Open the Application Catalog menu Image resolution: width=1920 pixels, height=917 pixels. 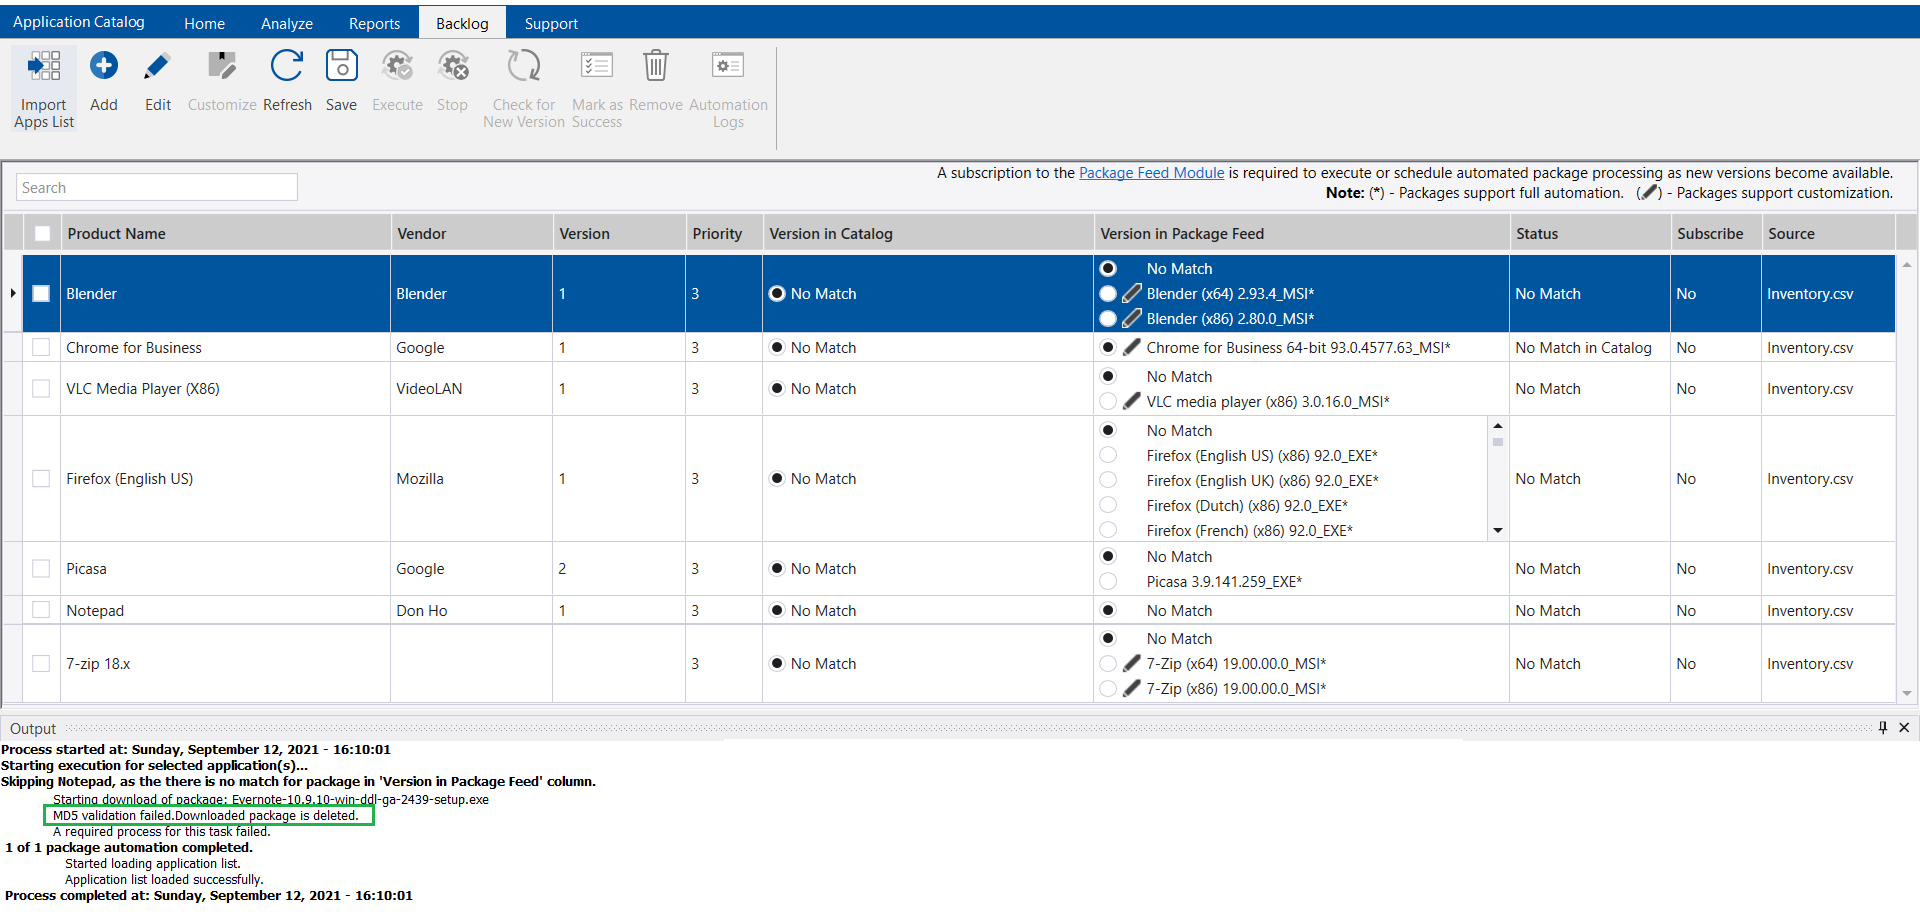click(x=79, y=22)
